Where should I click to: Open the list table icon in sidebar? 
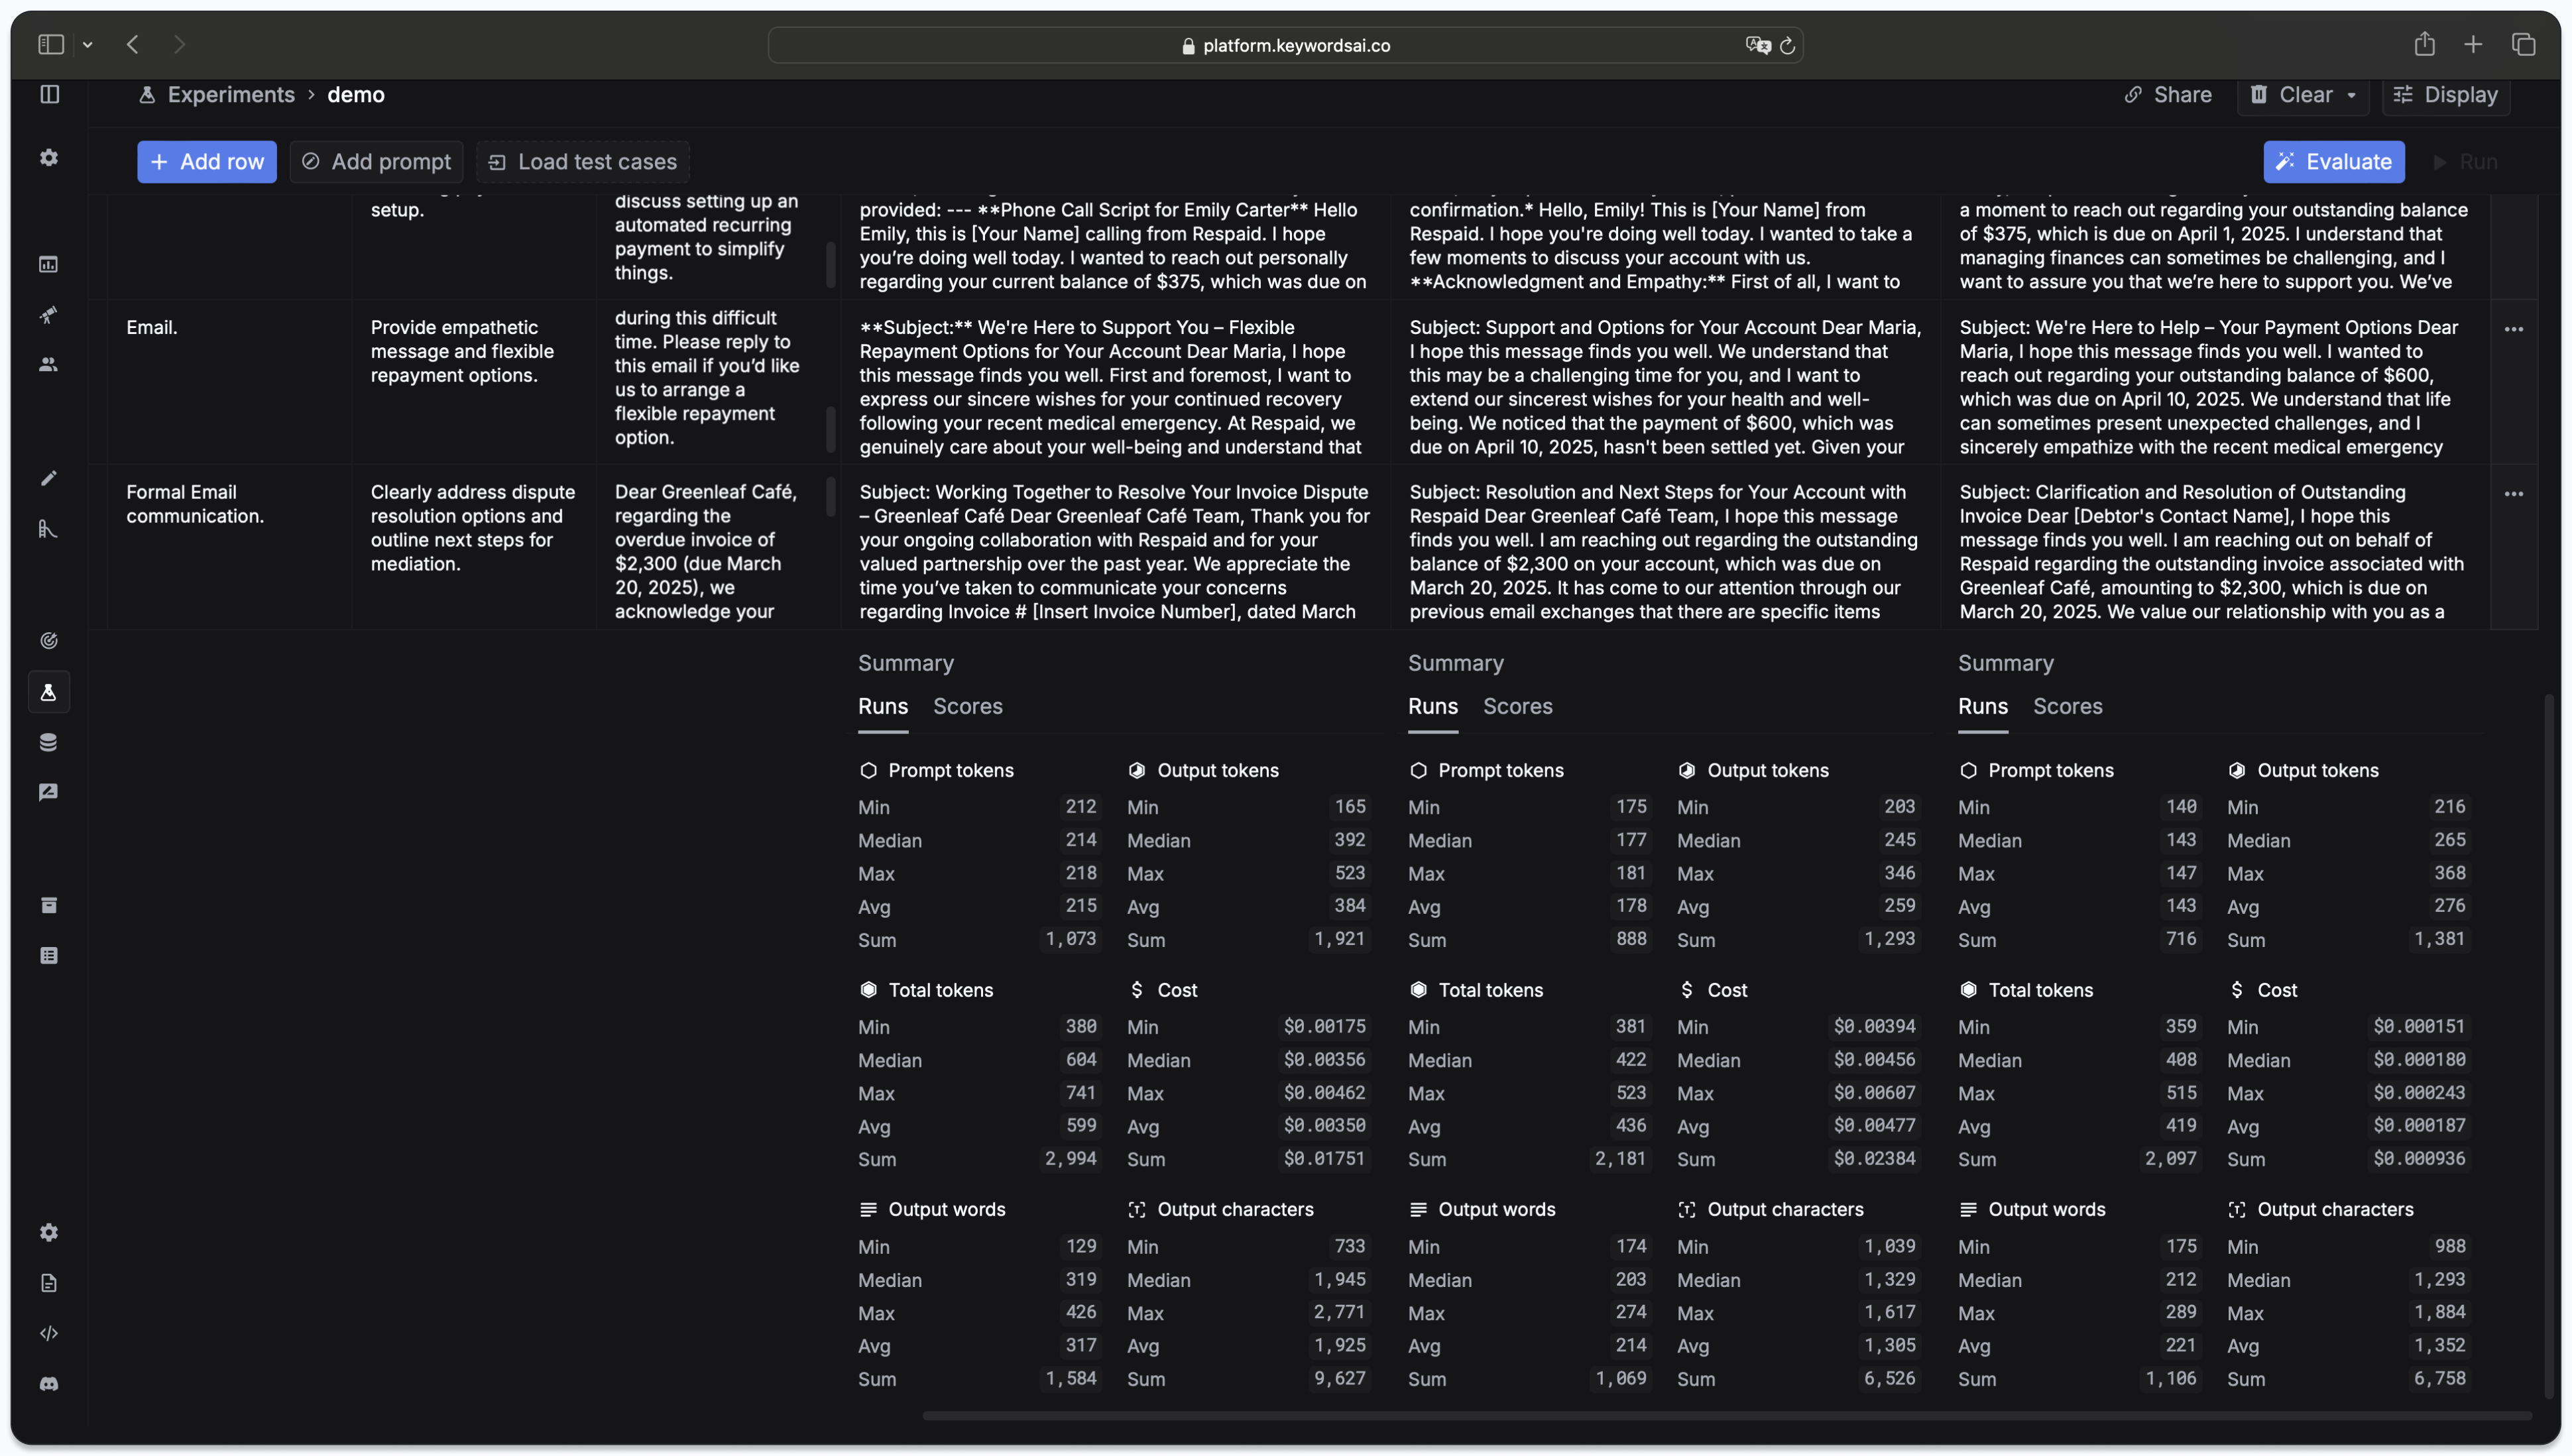tap(49, 956)
